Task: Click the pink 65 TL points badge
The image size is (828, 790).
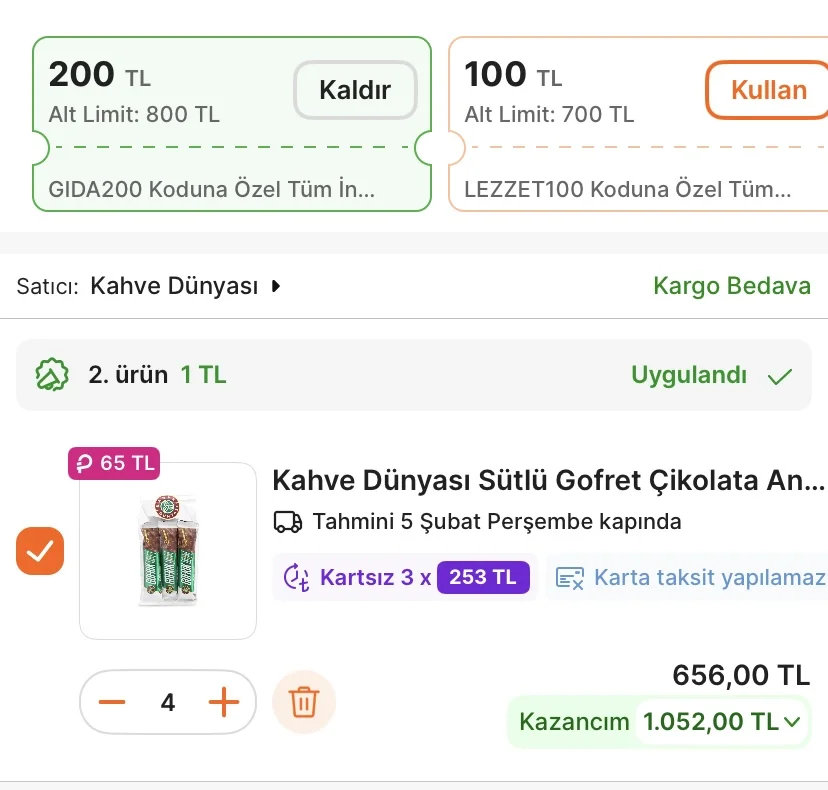Action: [114, 463]
